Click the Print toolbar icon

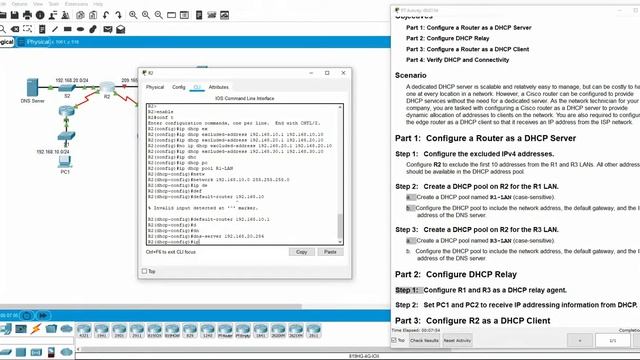27,15
